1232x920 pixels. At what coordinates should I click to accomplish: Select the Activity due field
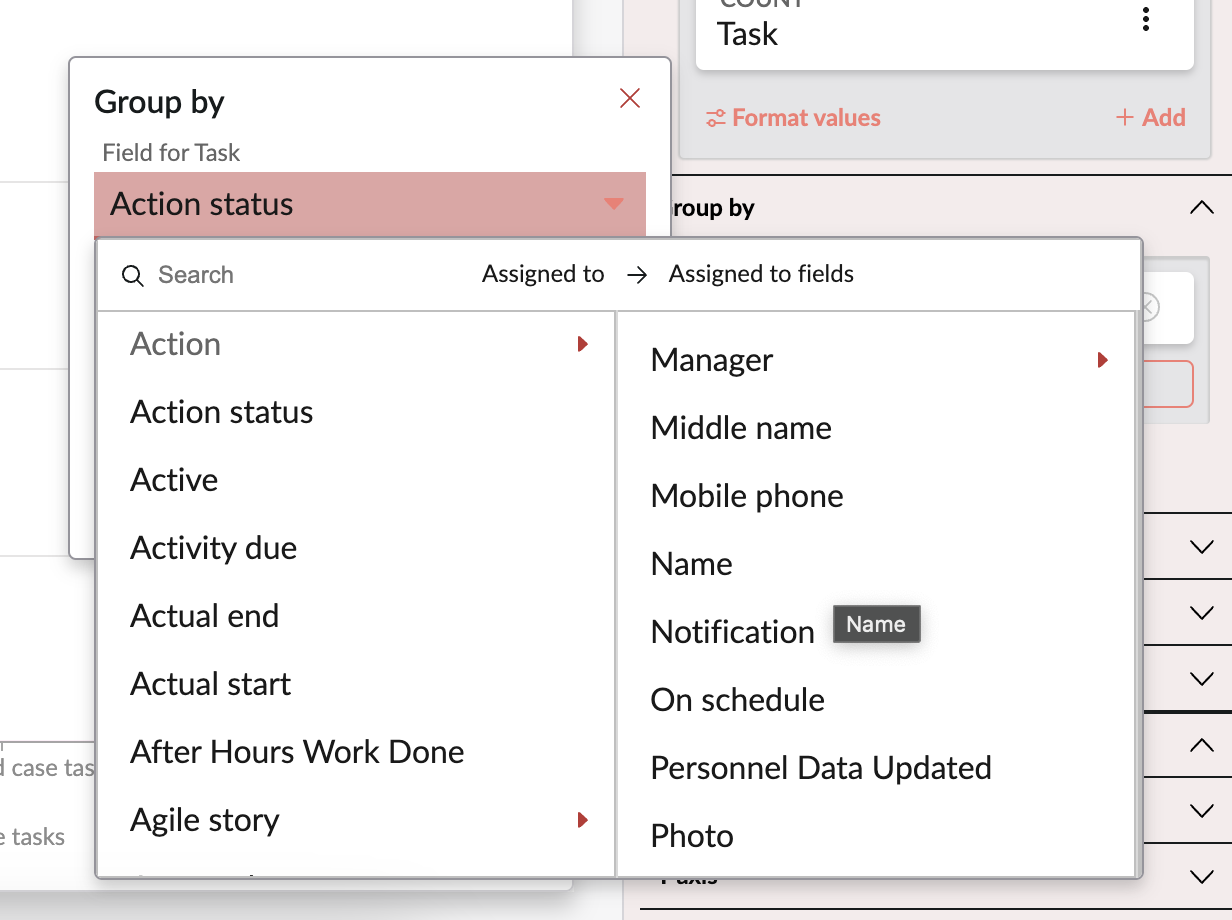pyautogui.click(x=212, y=547)
